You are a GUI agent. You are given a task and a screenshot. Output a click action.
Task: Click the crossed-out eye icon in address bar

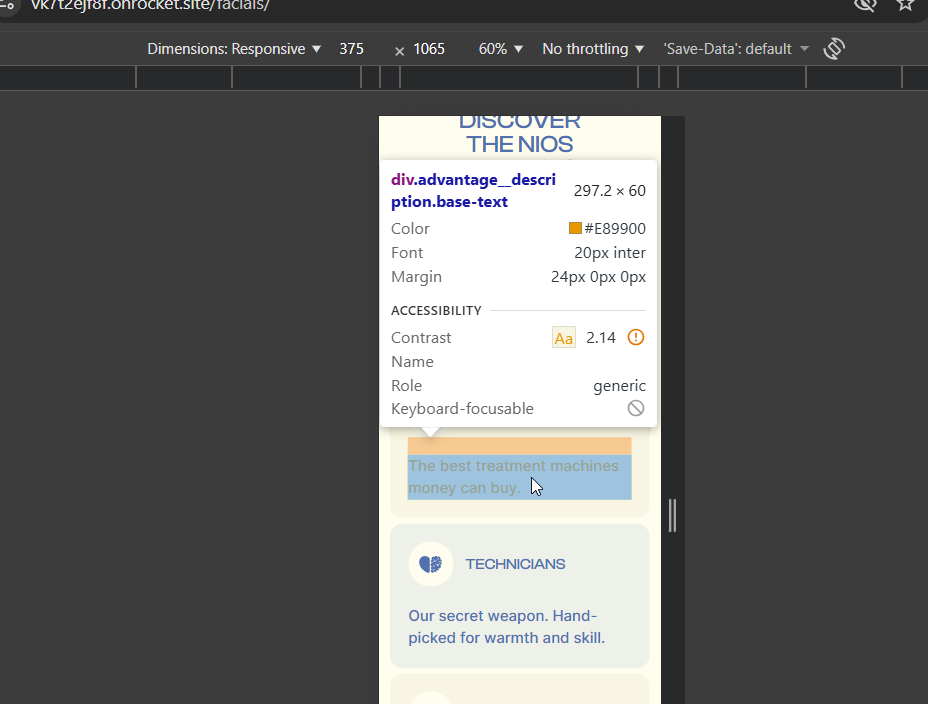click(865, 5)
